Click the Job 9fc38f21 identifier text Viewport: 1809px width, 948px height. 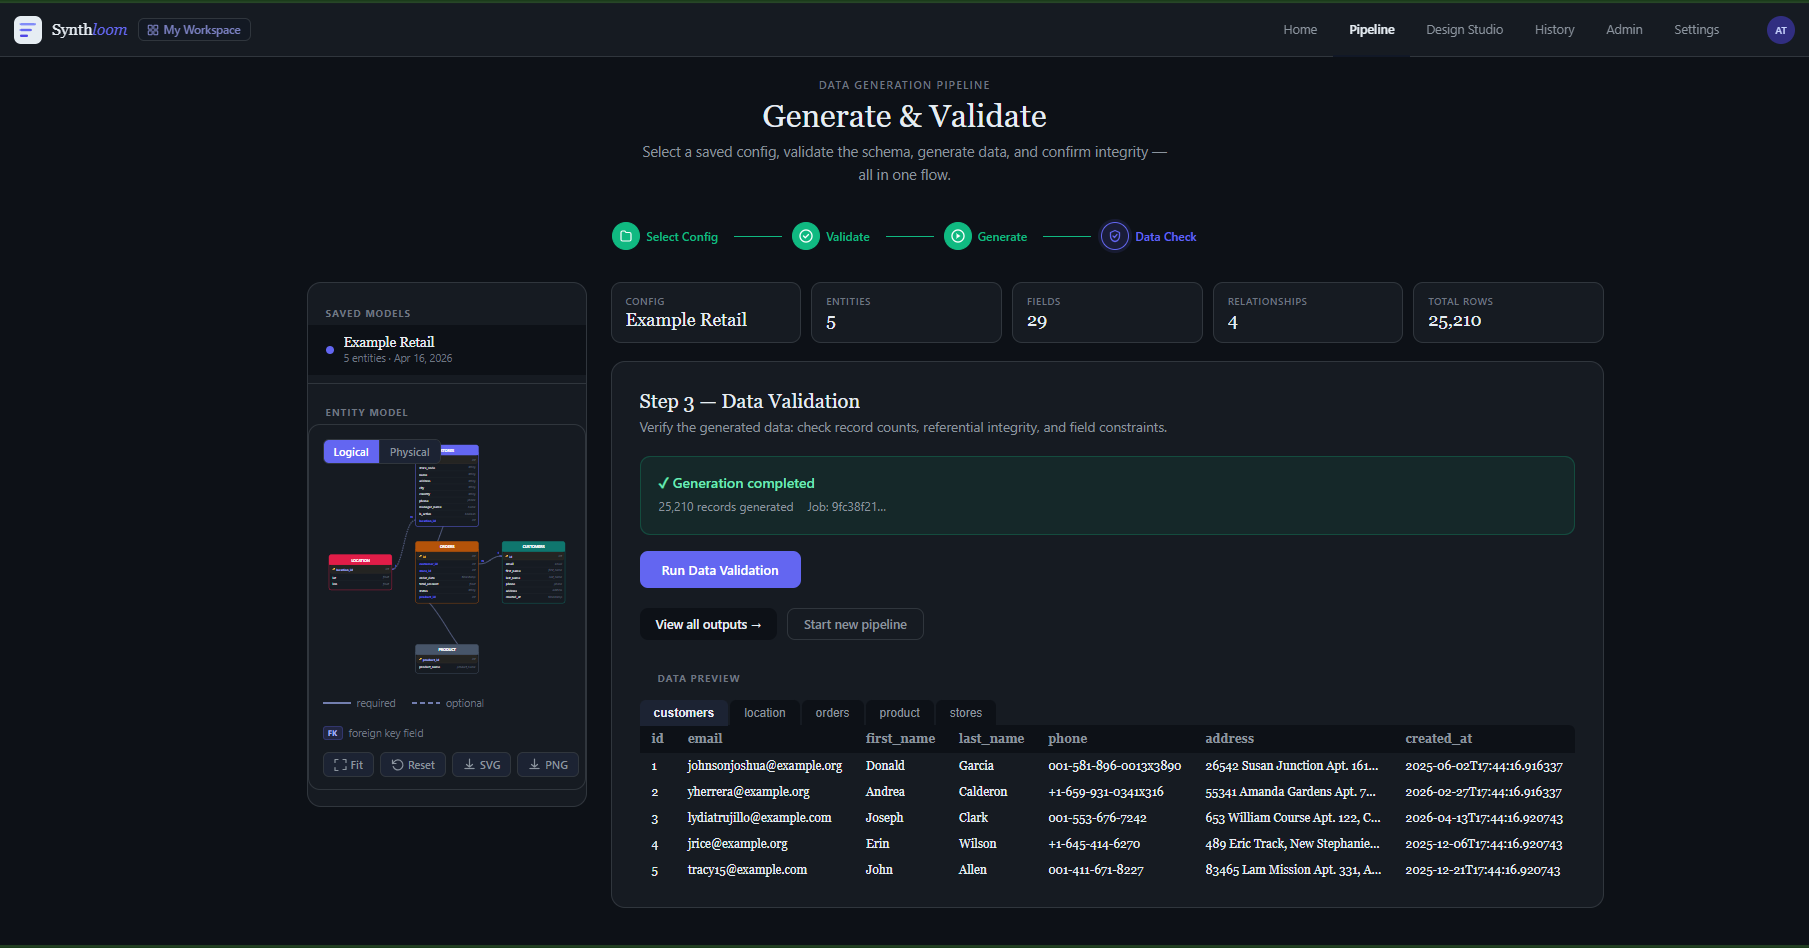coord(846,507)
